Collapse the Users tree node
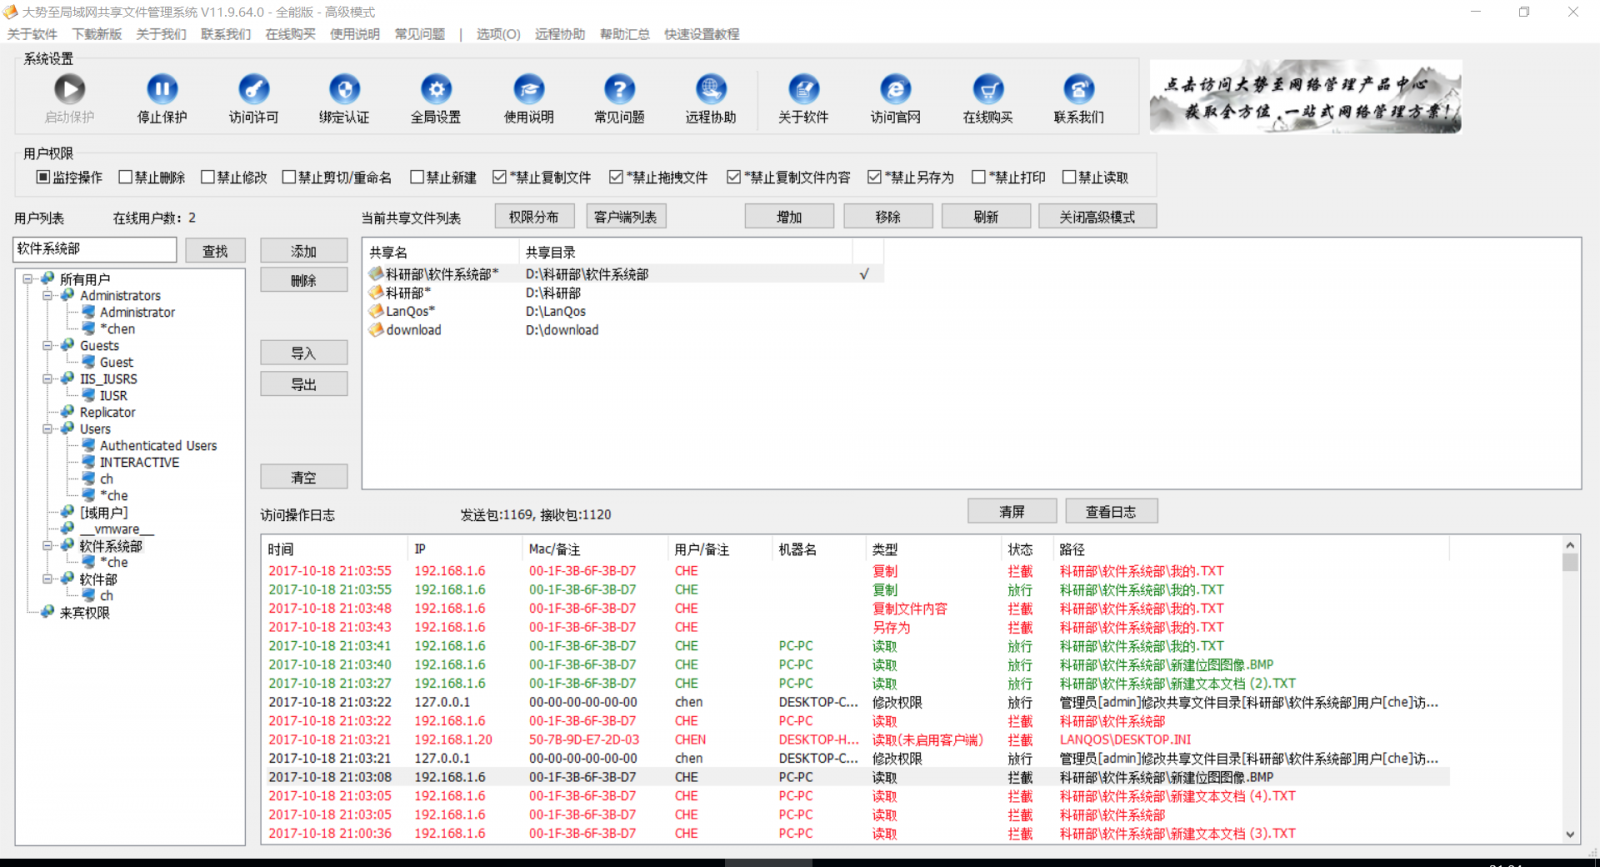1600x867 pixels. point(47,429)
